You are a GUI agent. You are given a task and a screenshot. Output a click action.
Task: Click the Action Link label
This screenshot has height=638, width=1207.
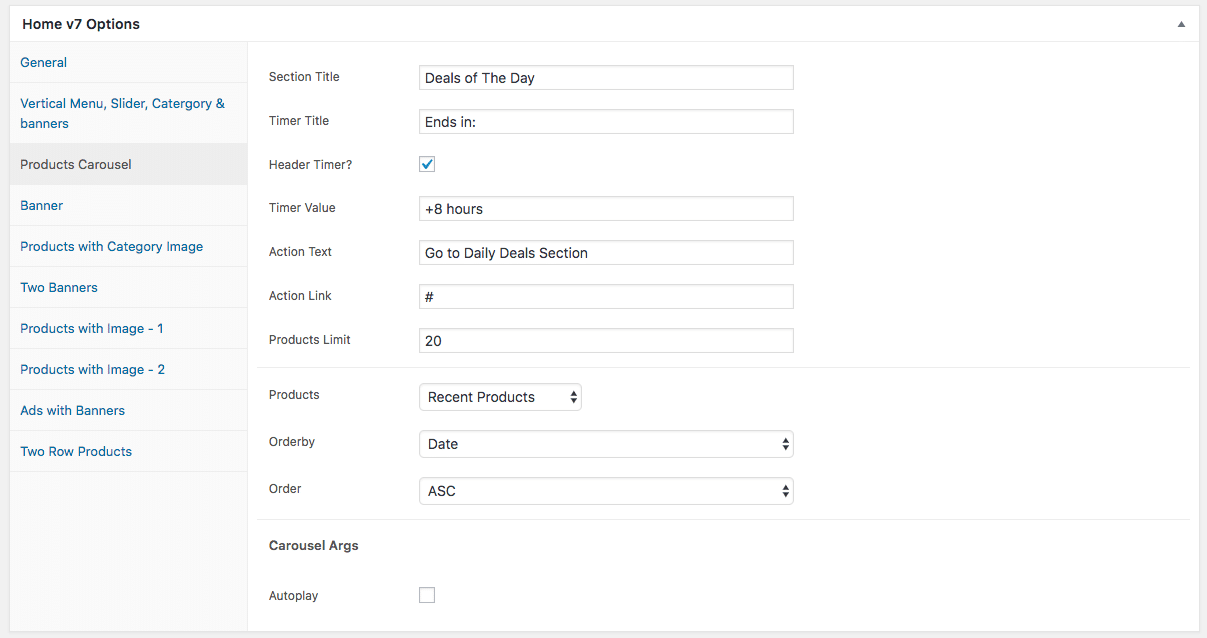(x=300, y=296)
